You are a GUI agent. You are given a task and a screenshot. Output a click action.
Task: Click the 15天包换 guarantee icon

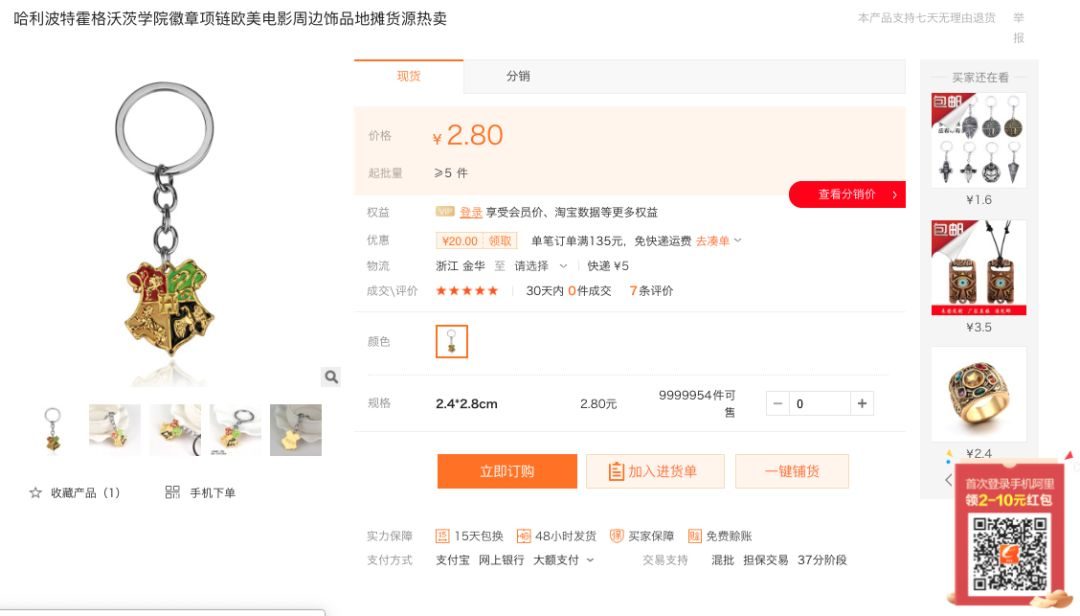tap(442, 536)
